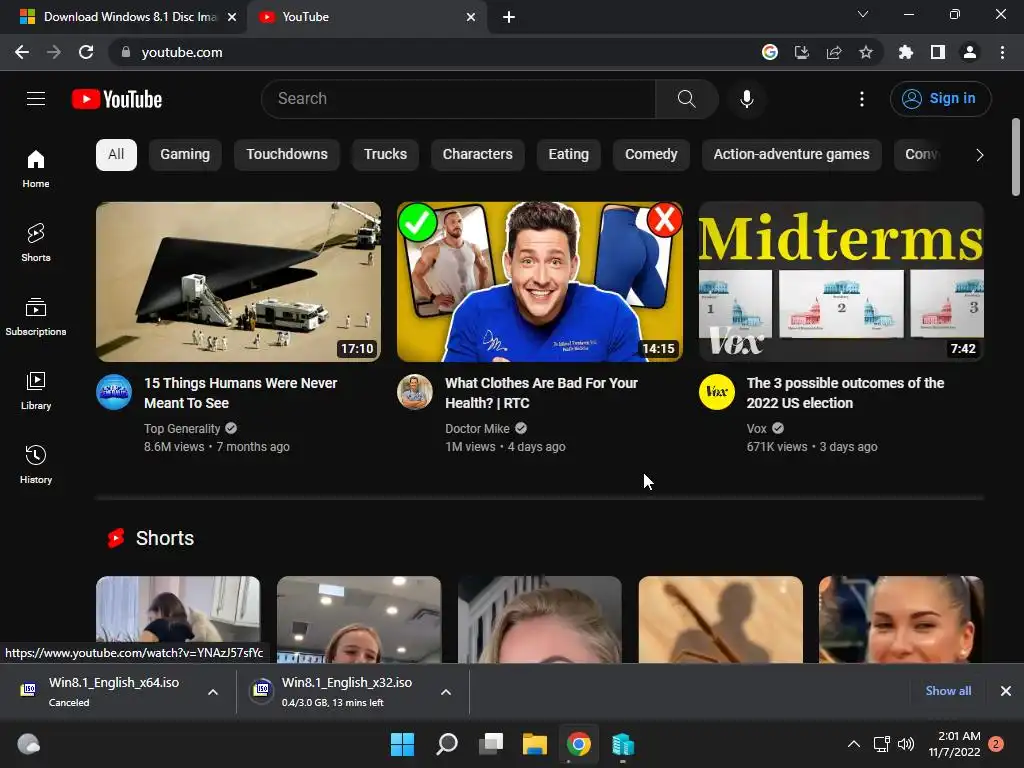Share this page icon in address bar
Image resolution: width=1024 pixels, height=768 pixels.
point(834,52)
